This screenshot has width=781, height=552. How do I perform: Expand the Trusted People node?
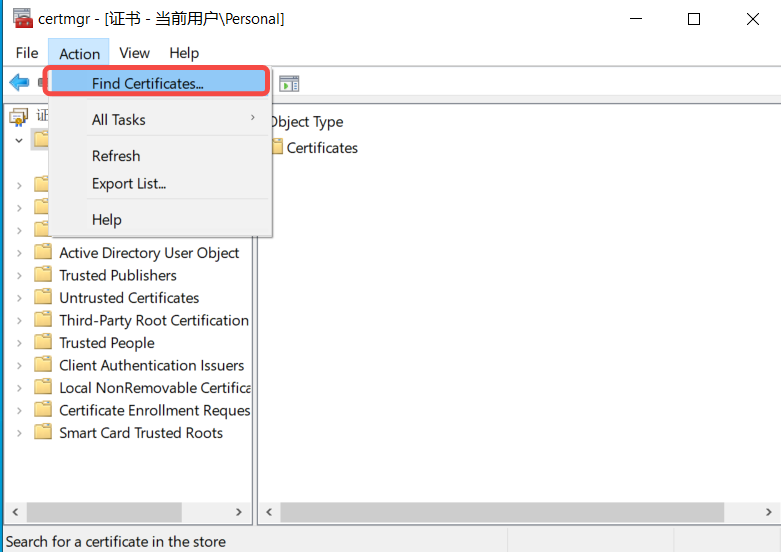19,343
